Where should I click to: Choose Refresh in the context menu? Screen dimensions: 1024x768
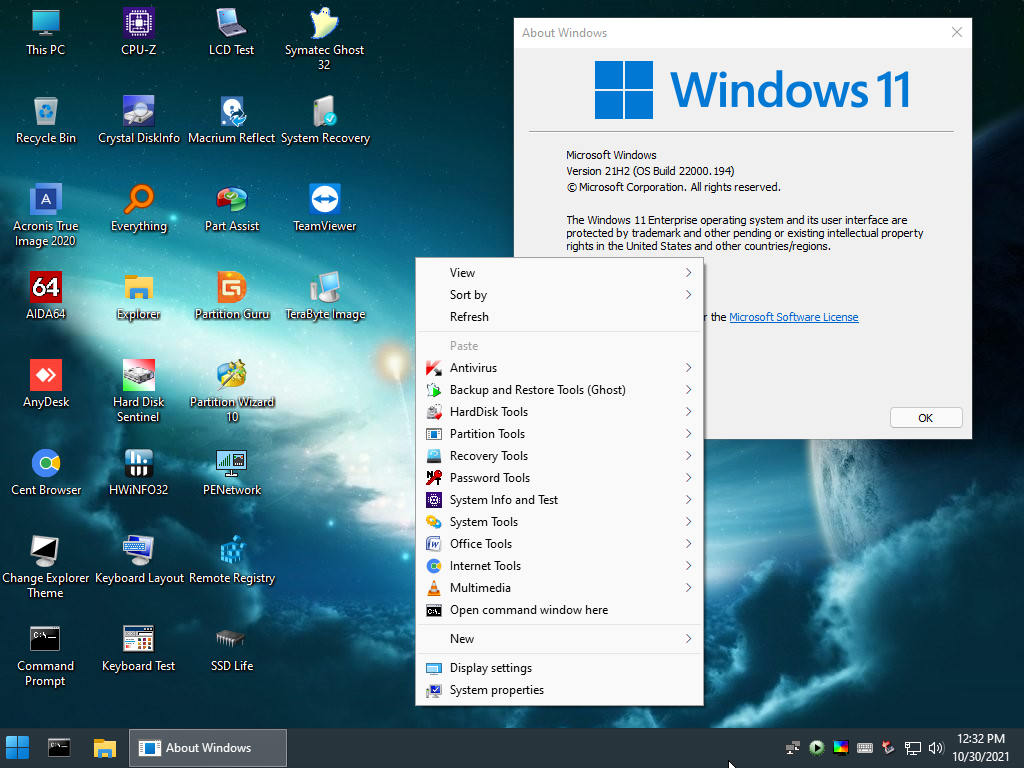coord(559,317)
